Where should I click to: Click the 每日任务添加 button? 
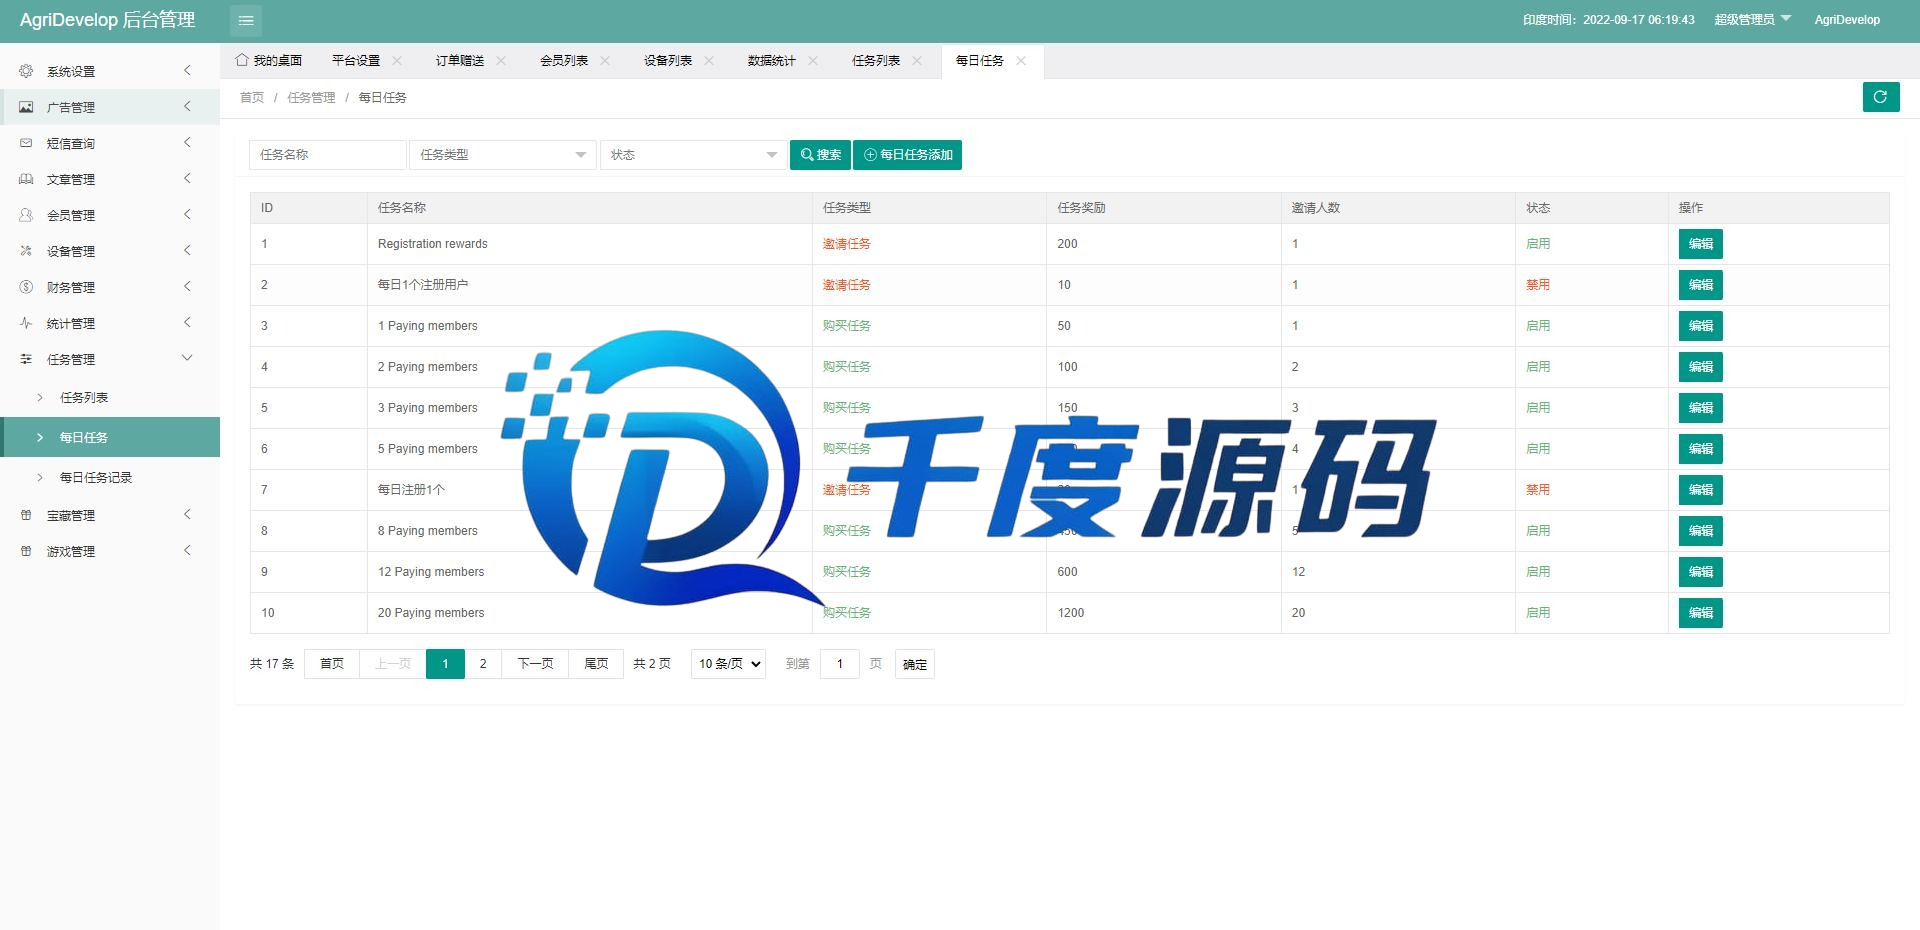(907, 155)
